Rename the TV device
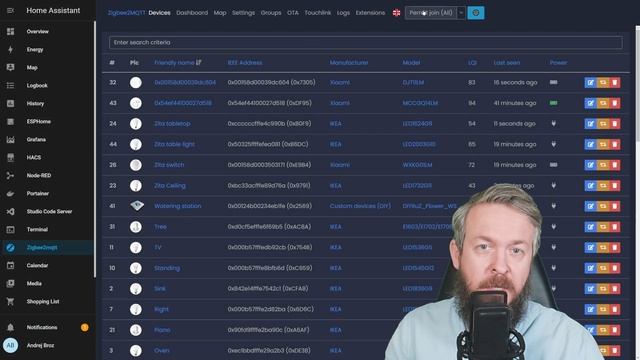This screenshot has height=360, width=640. pyautogui.click(x=590, y=247)
